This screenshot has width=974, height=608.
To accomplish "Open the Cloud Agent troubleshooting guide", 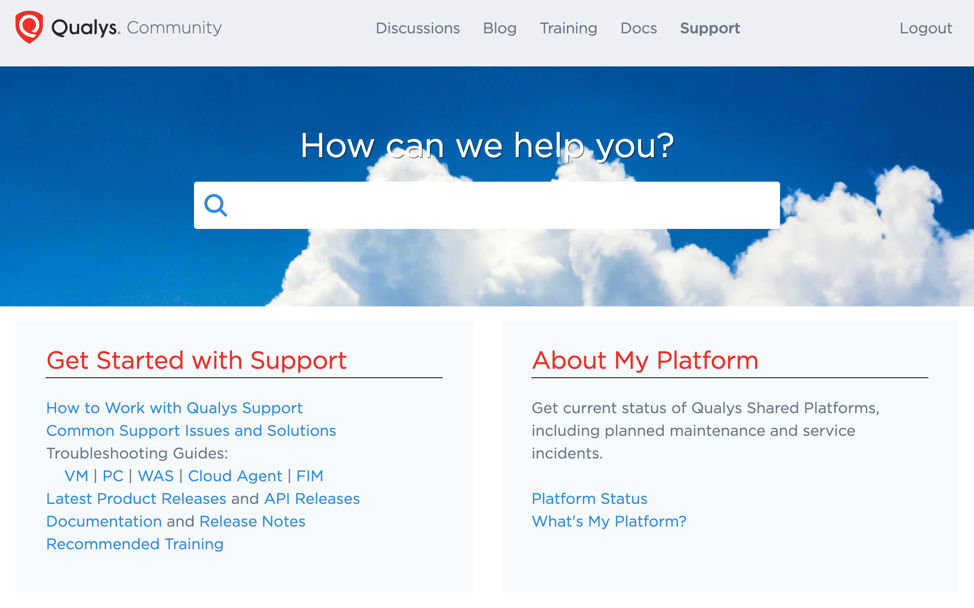I will [235, 476].
